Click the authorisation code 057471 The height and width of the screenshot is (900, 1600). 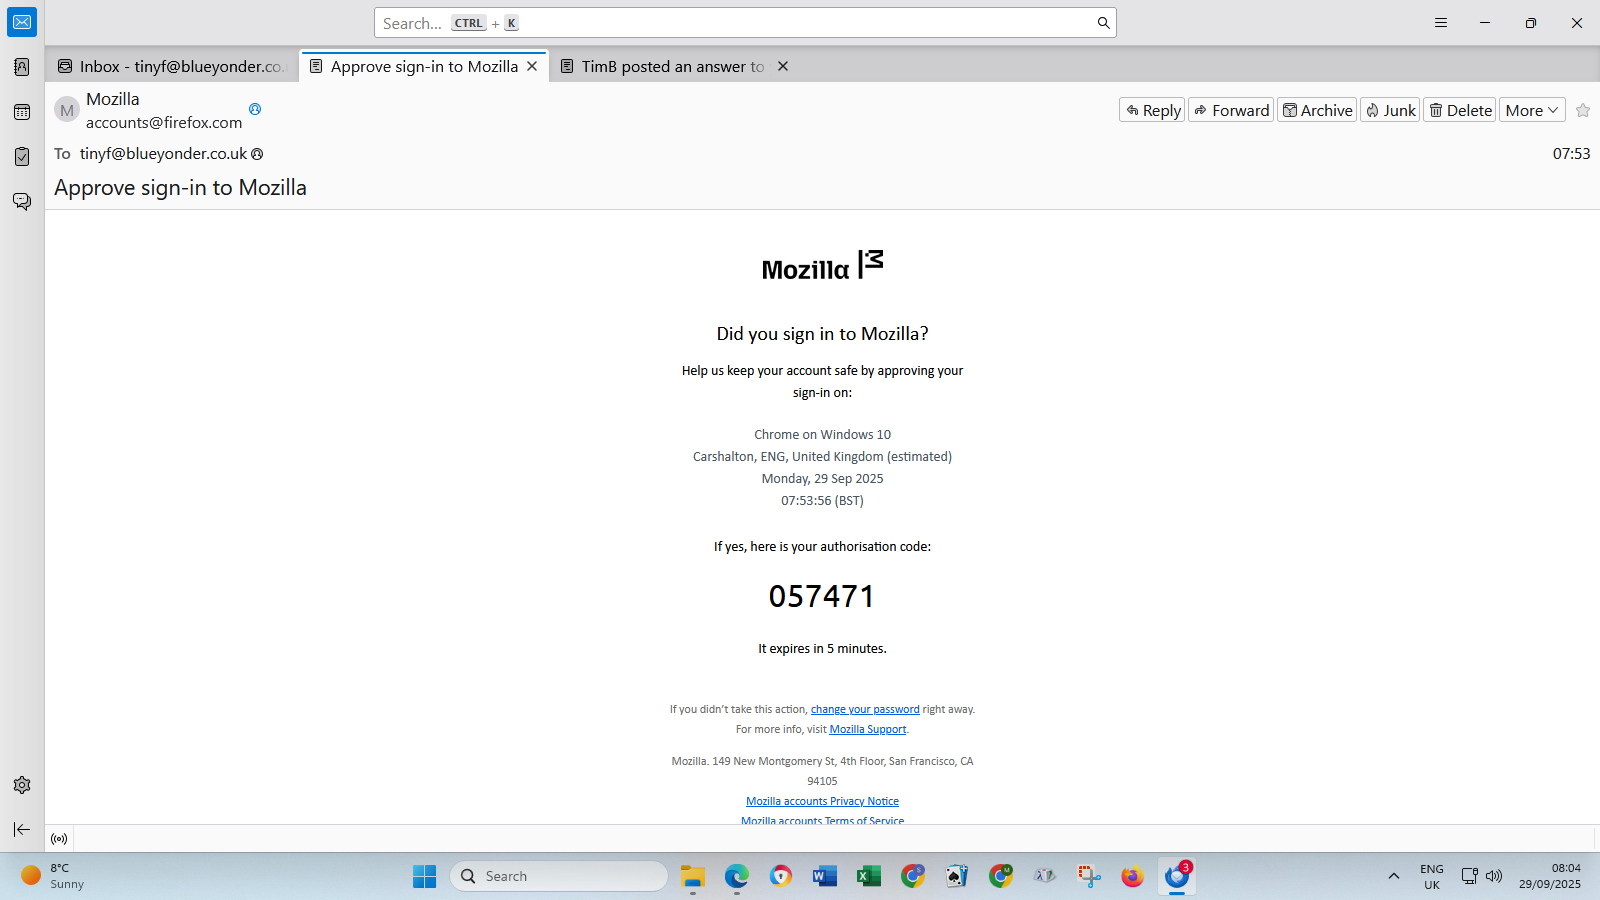click(822, 596)
